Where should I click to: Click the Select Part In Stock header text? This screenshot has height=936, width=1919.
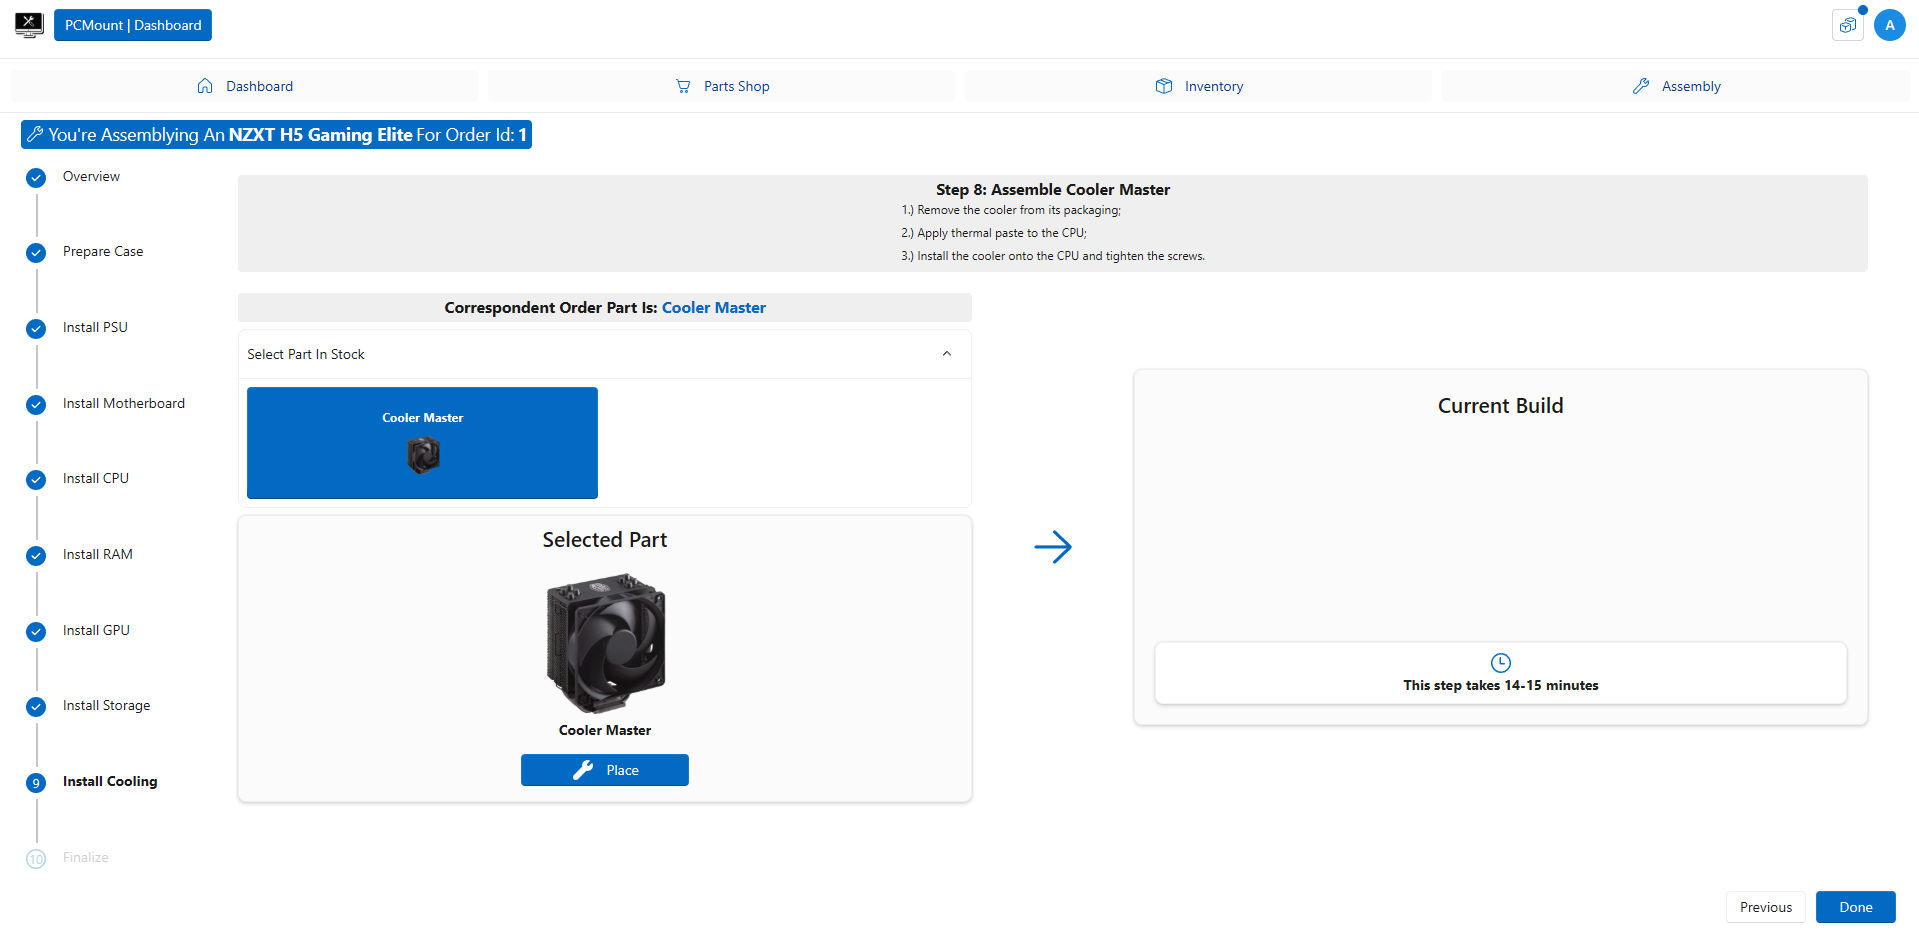tap(306, 354)
